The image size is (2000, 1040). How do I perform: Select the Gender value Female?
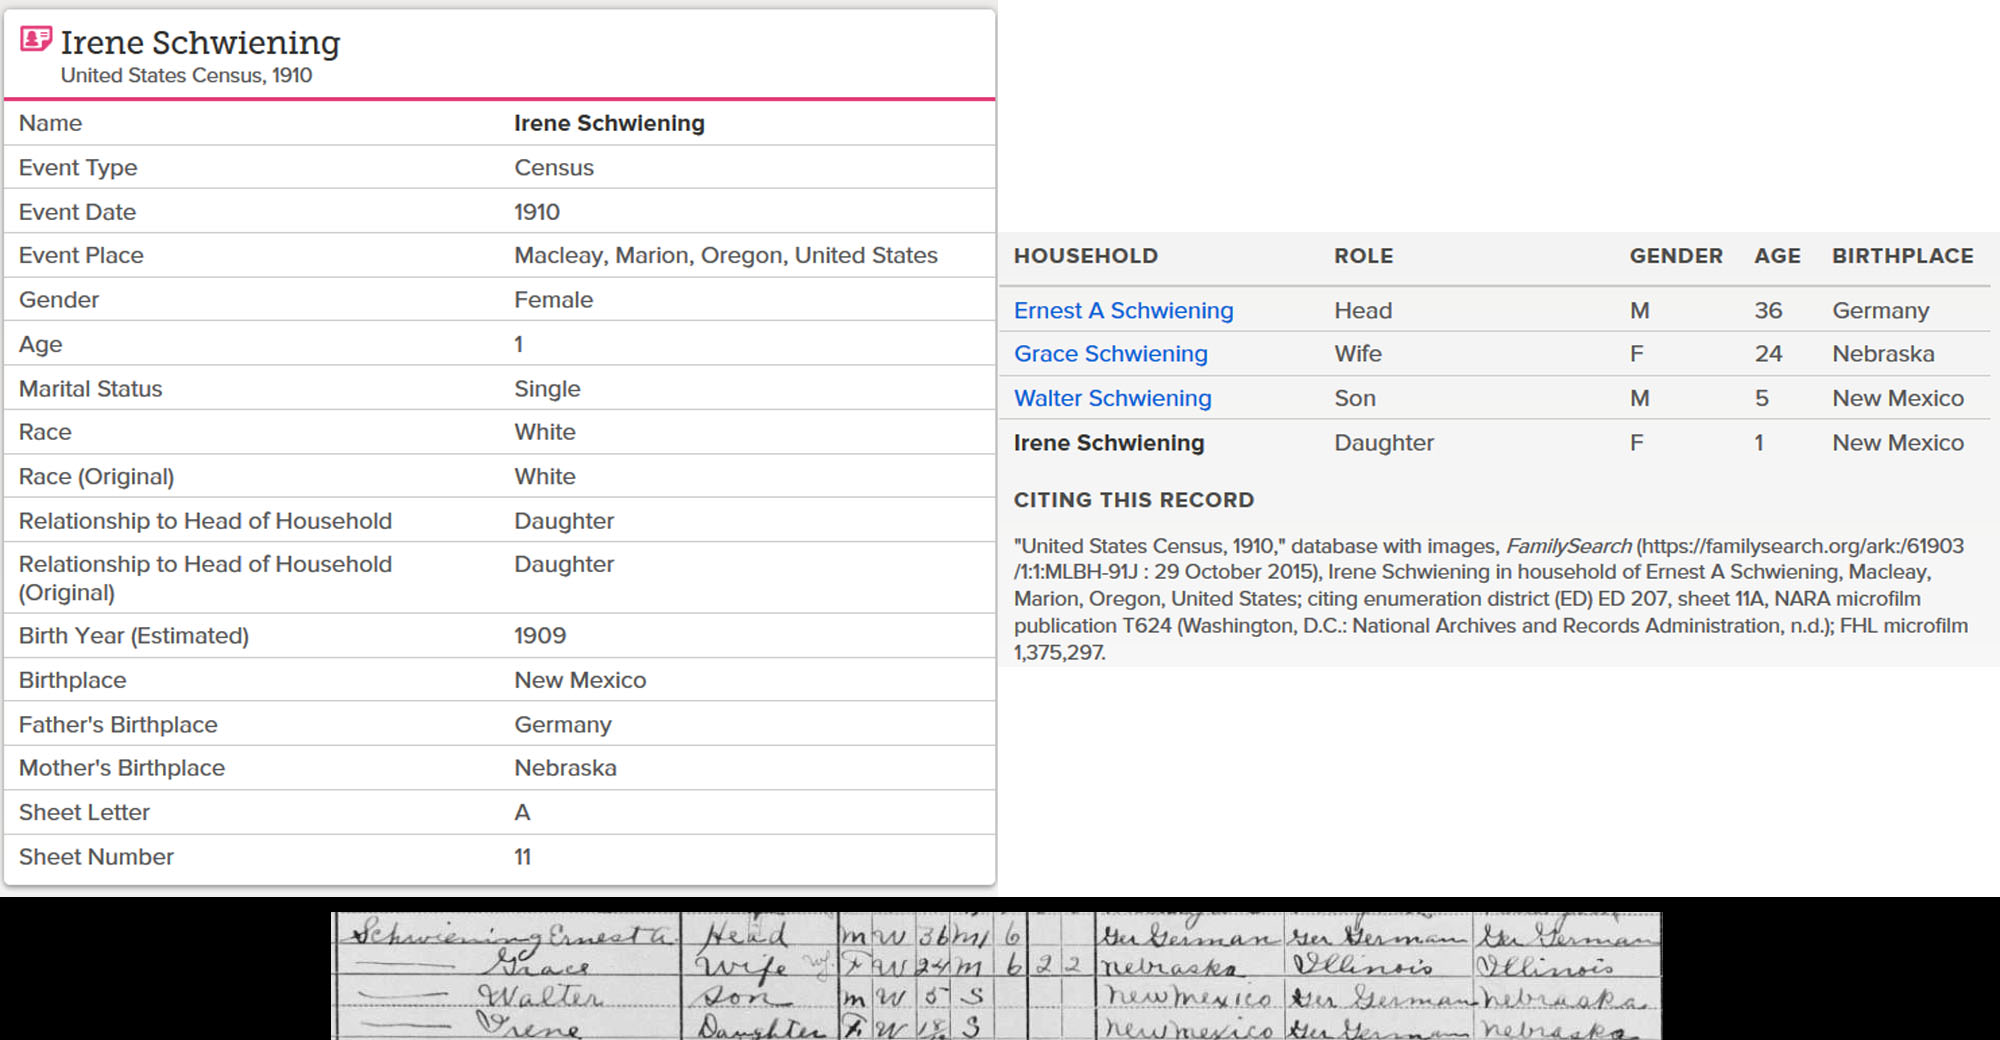[553, 299]
